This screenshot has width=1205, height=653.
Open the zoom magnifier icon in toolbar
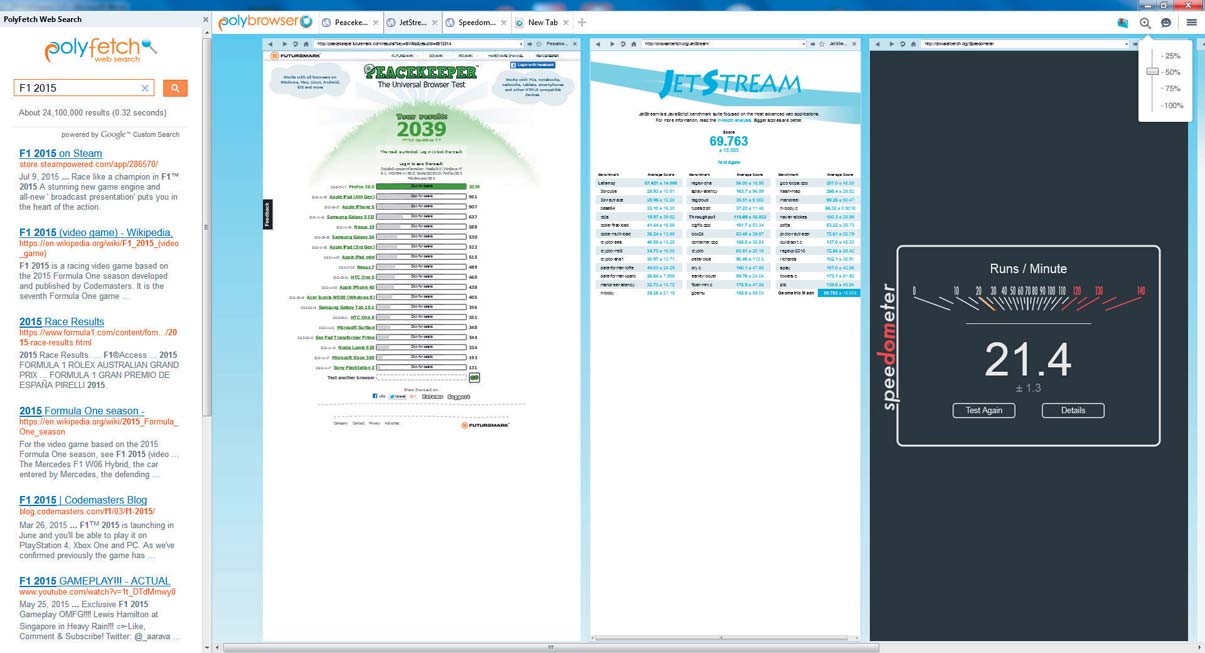[1145, 22]
